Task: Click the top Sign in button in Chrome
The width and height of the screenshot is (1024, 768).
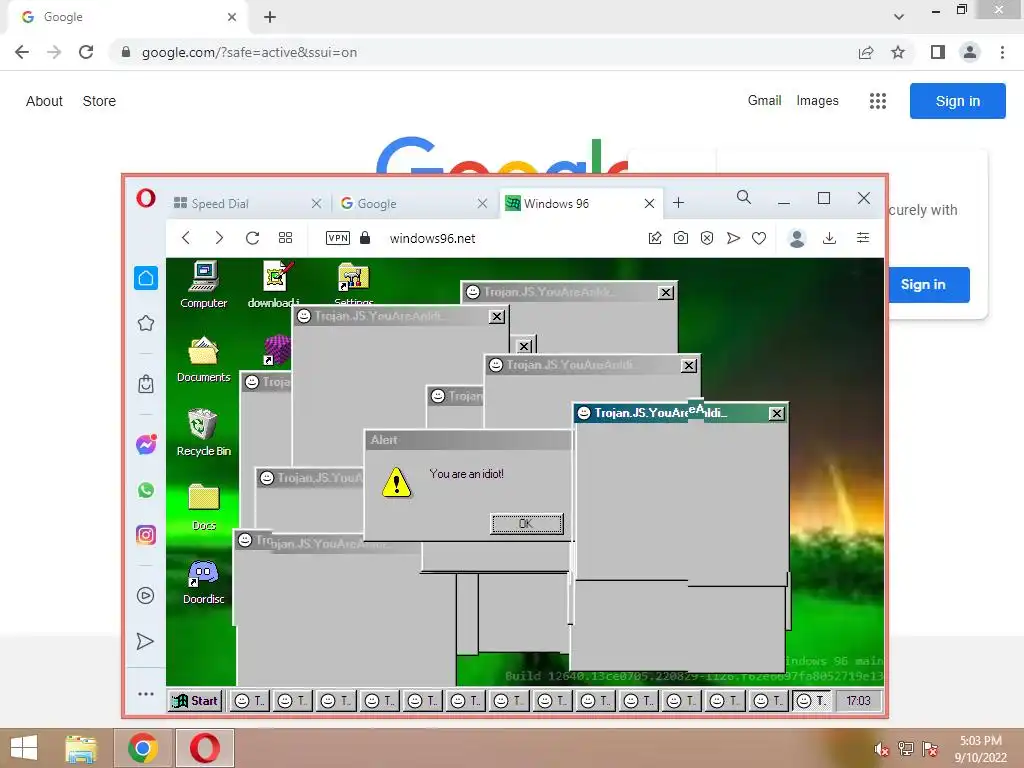Action: tap(957, 101)
